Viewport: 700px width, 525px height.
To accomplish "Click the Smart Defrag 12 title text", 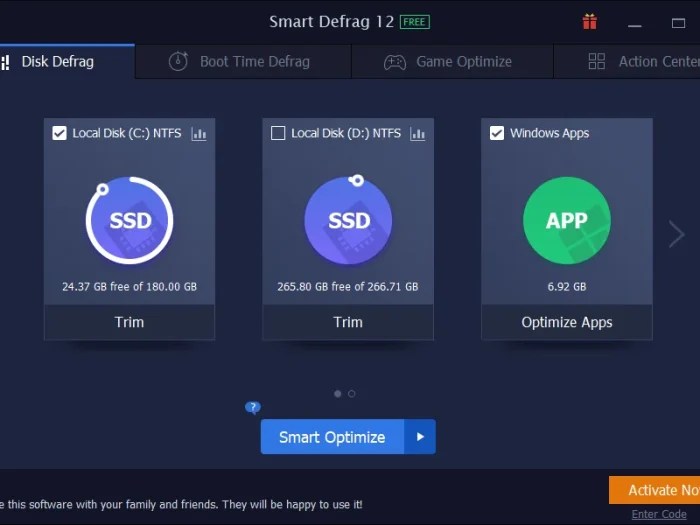I will click(332, 21).
